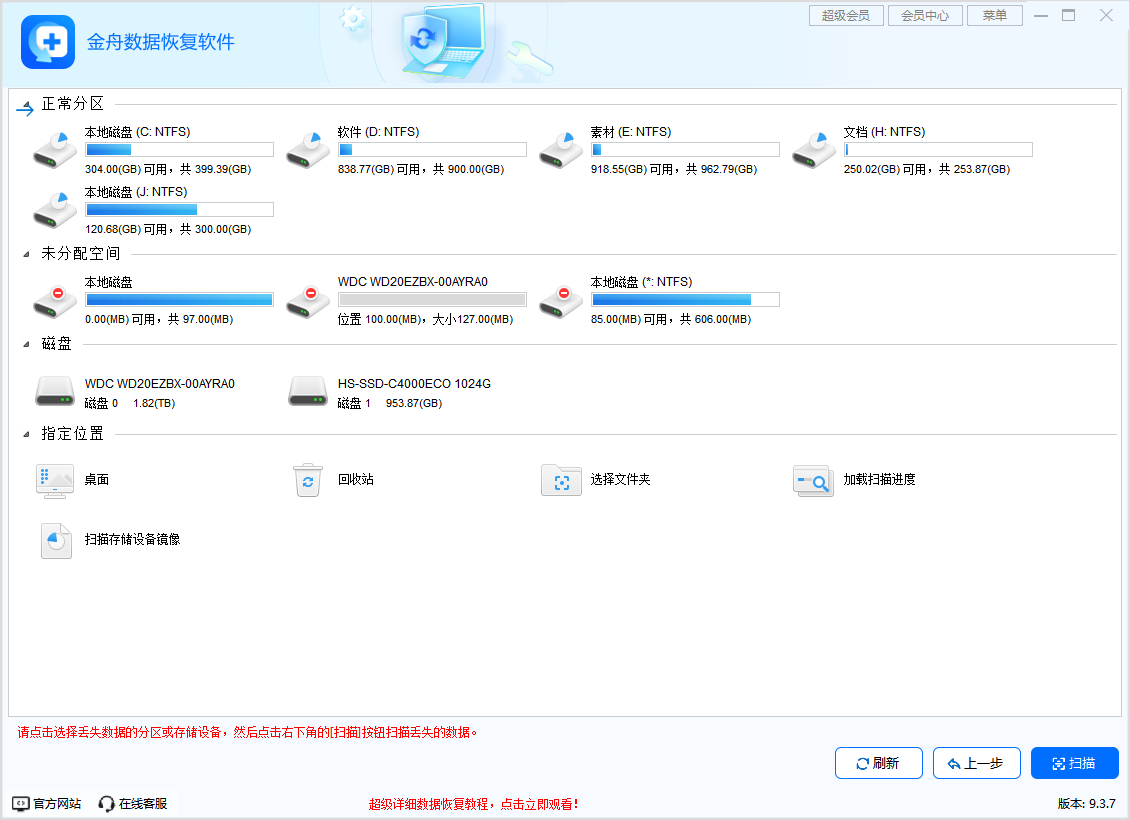1130x820 pixels.
Task: Click the 回收站 label
Action: pyautogui.click(x=356, y=479)
